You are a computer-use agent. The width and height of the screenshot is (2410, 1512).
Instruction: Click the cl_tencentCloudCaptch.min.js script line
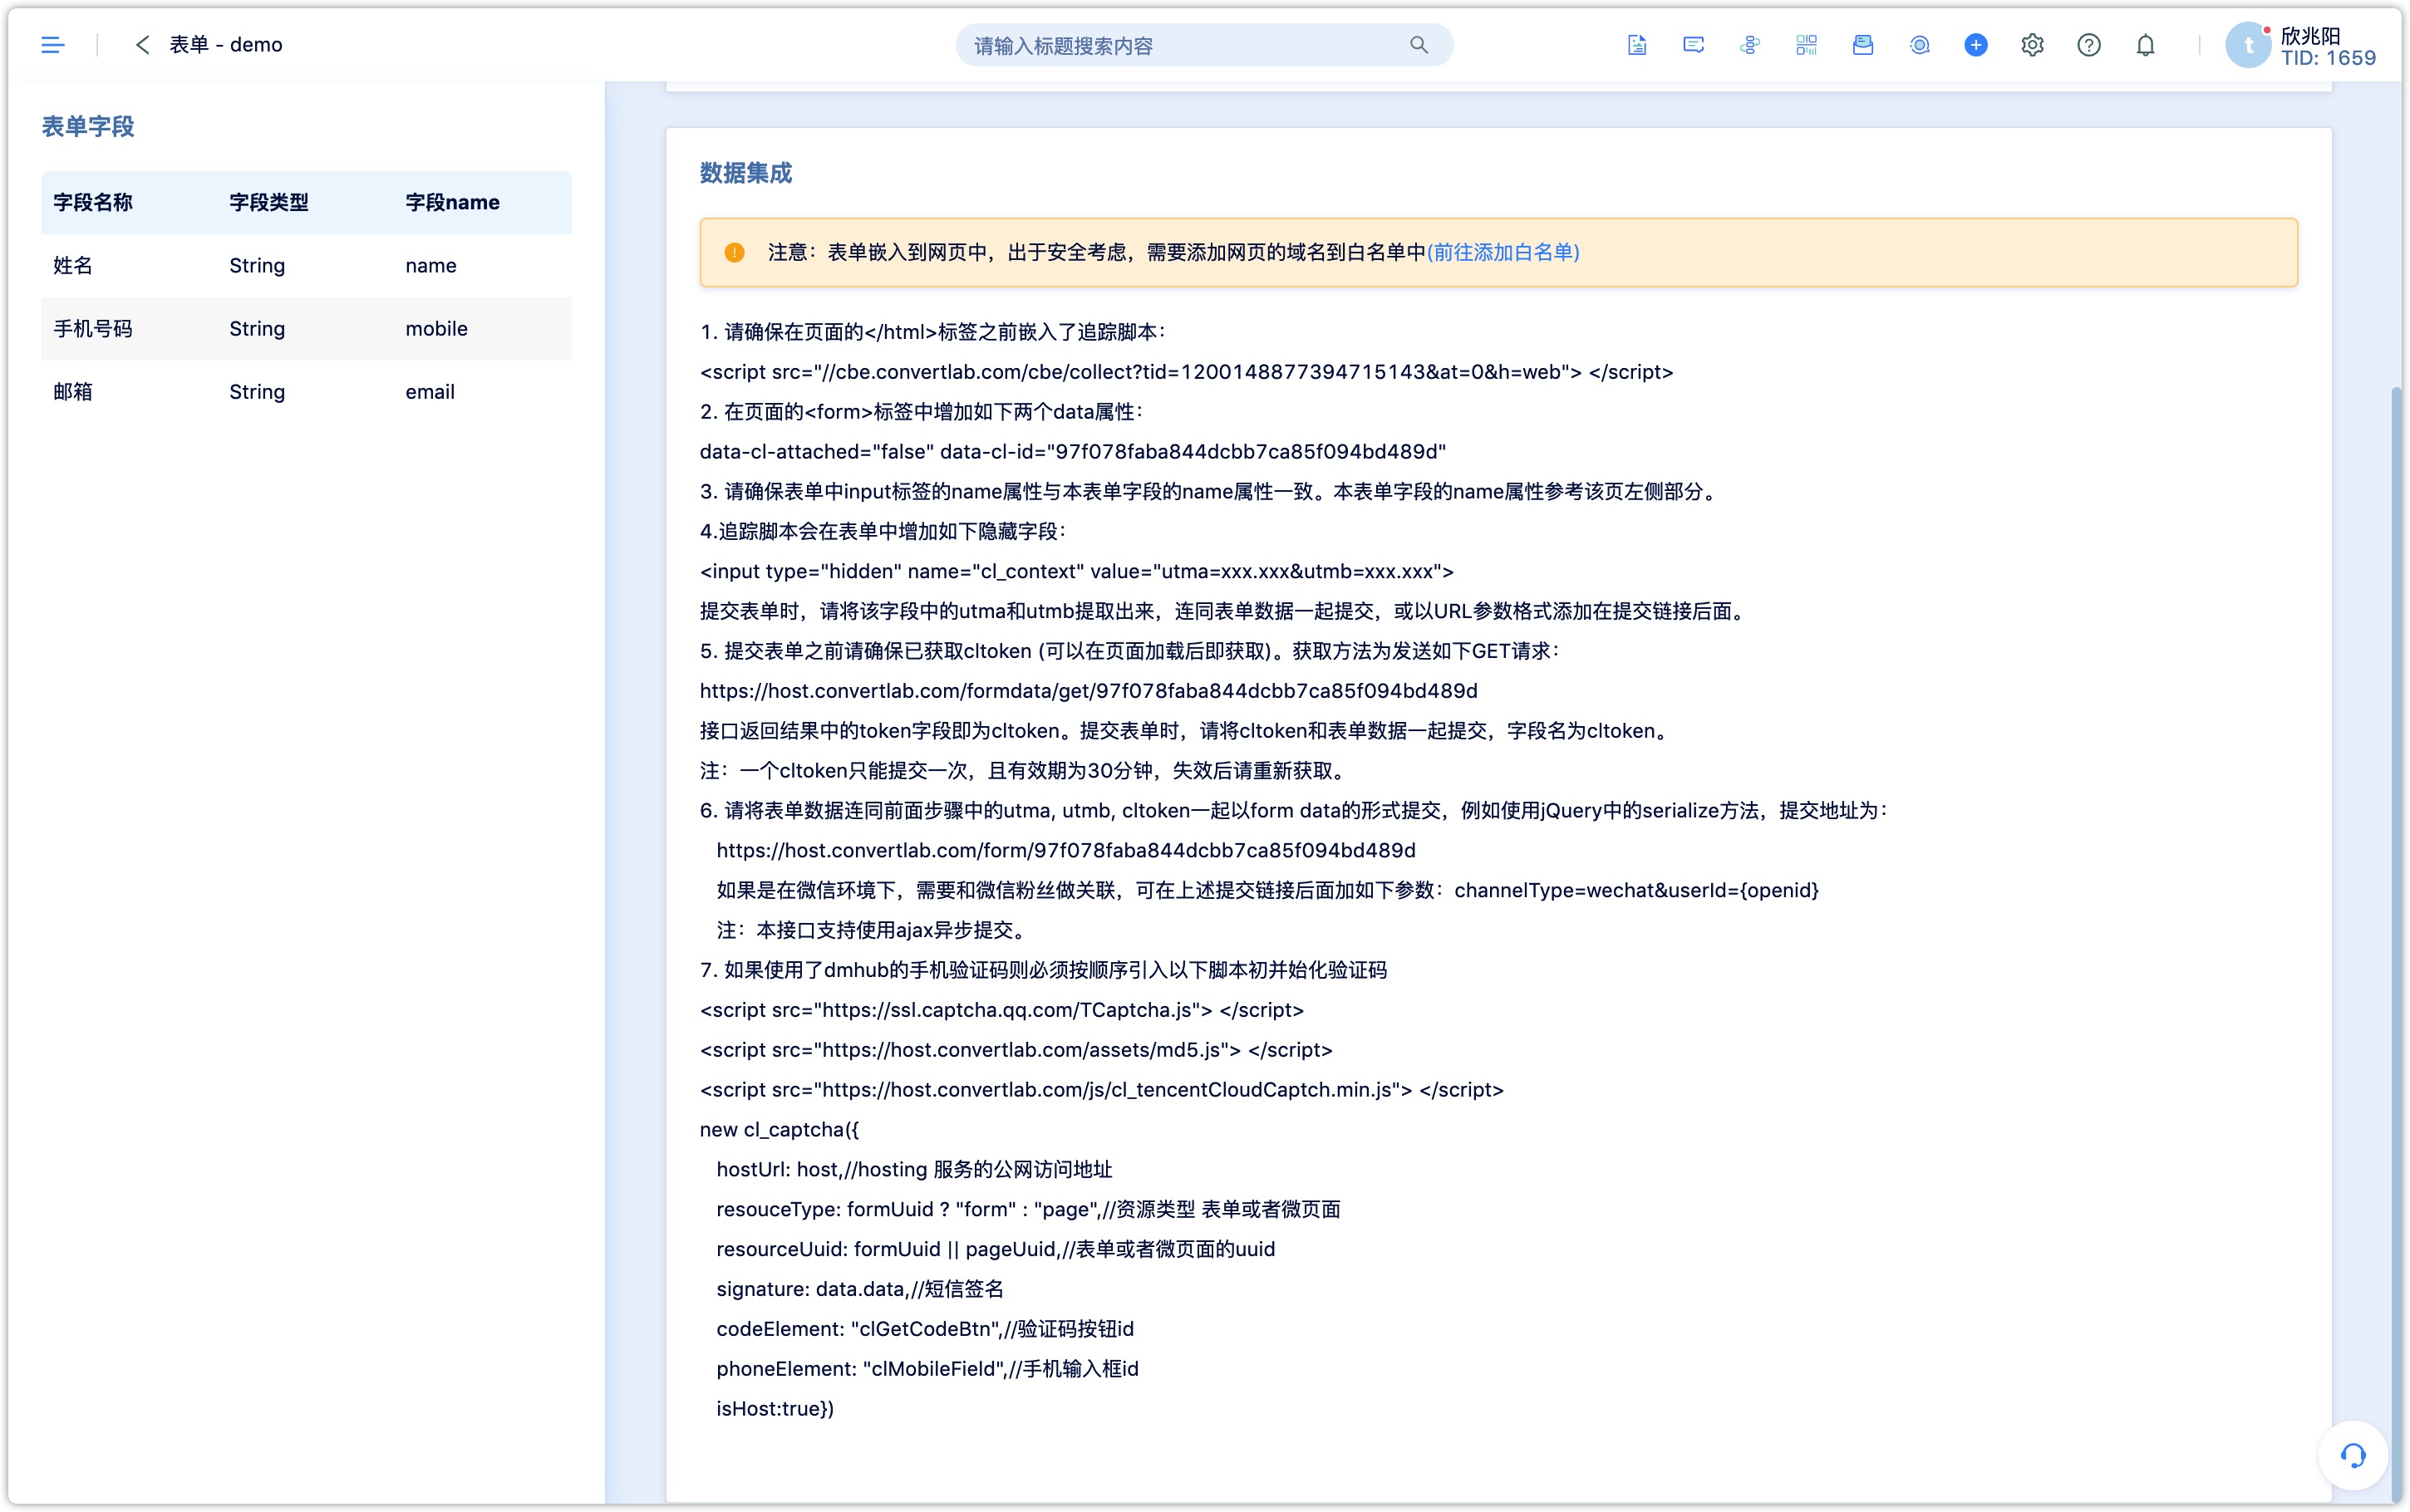pyautogui.click(x=1101, y=1089)
